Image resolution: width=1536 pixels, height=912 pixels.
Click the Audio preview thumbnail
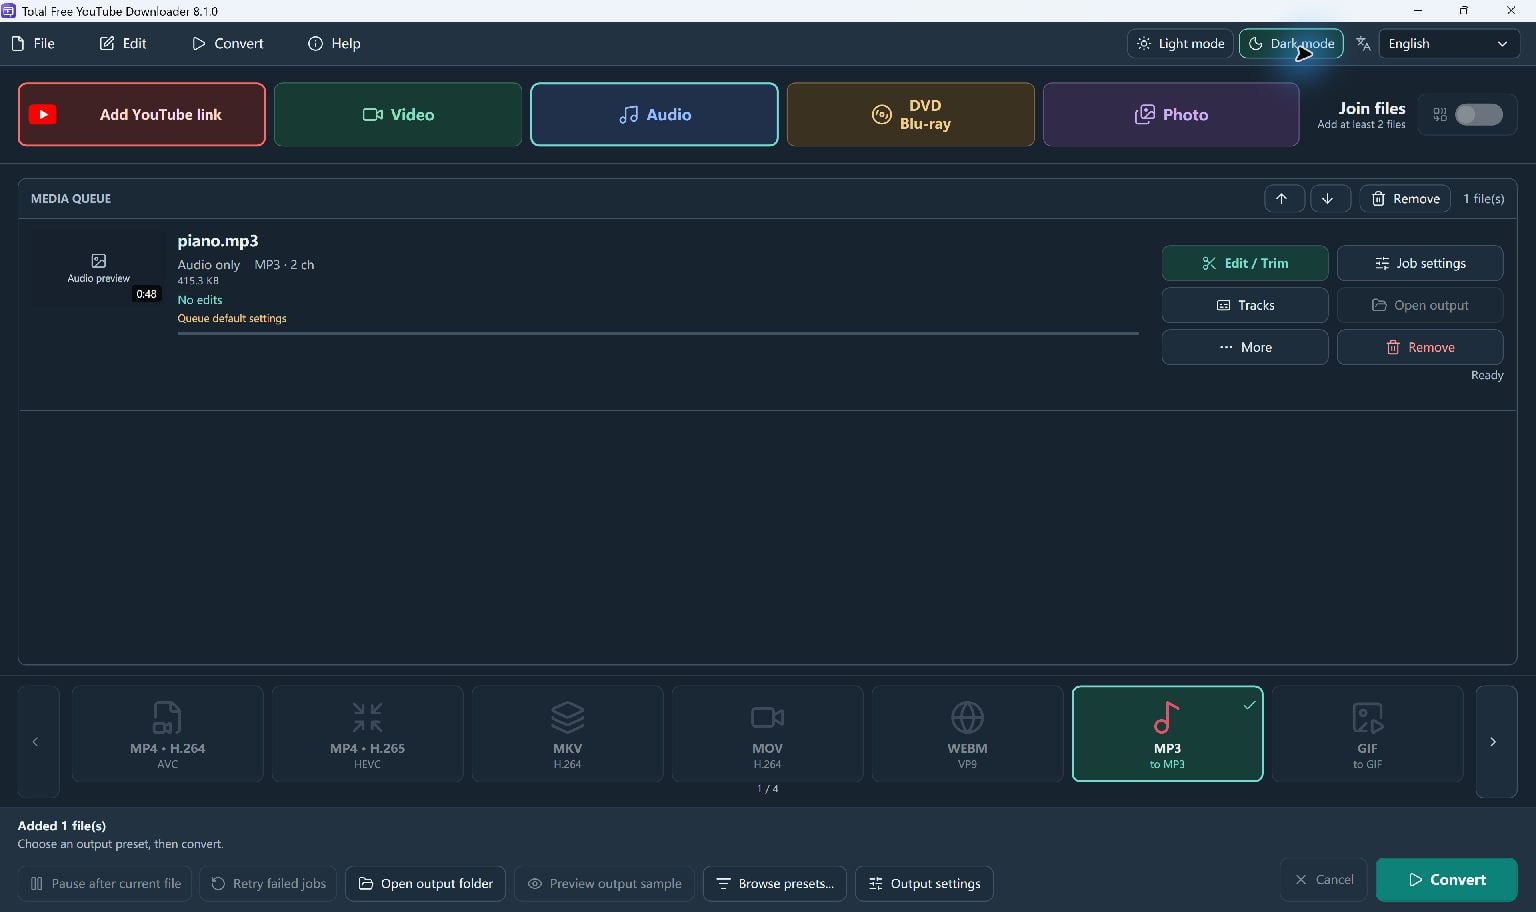98,268
